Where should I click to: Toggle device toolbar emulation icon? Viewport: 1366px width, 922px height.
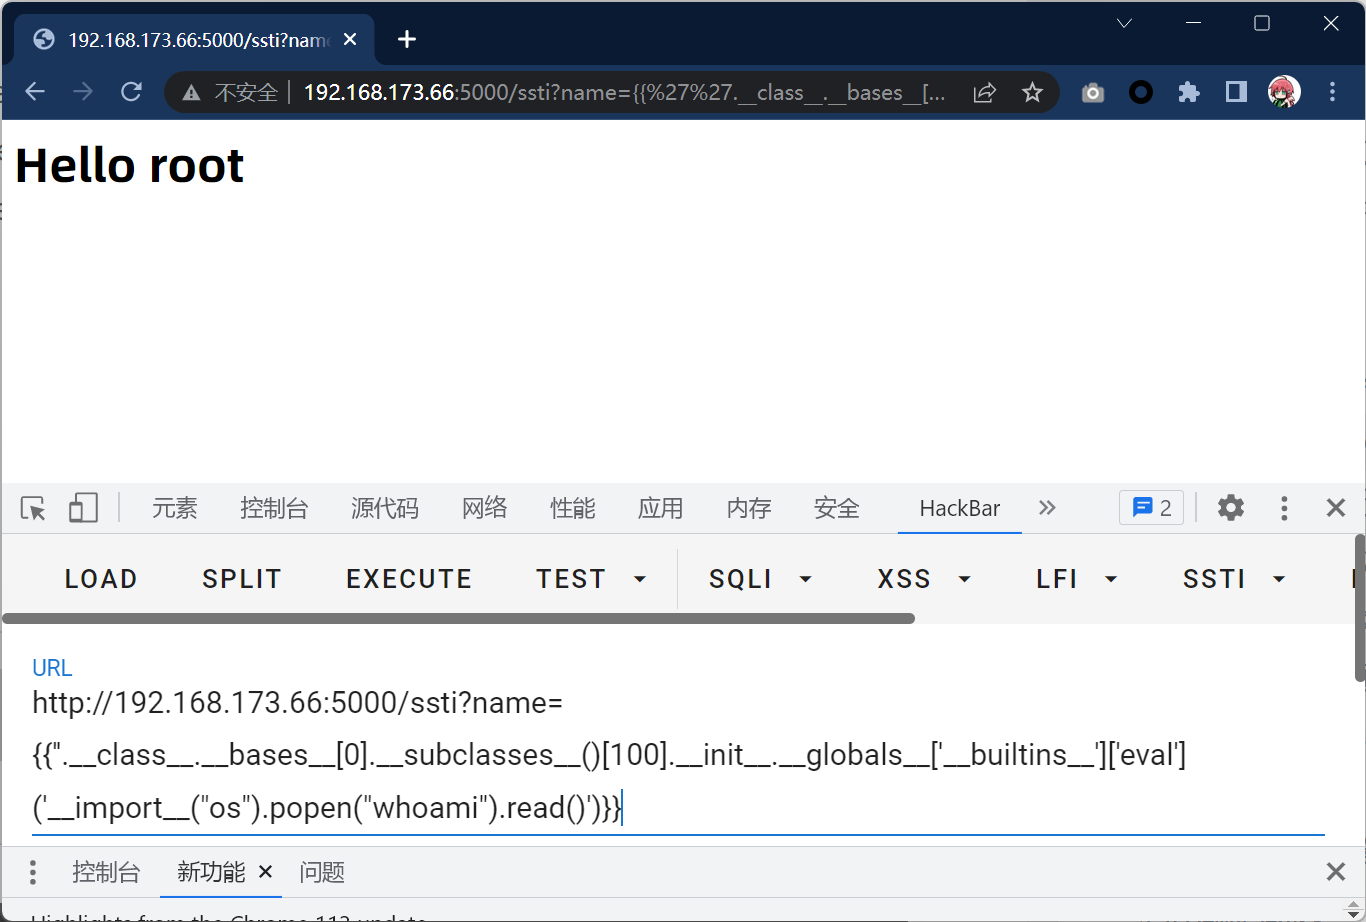pos(83,508)
